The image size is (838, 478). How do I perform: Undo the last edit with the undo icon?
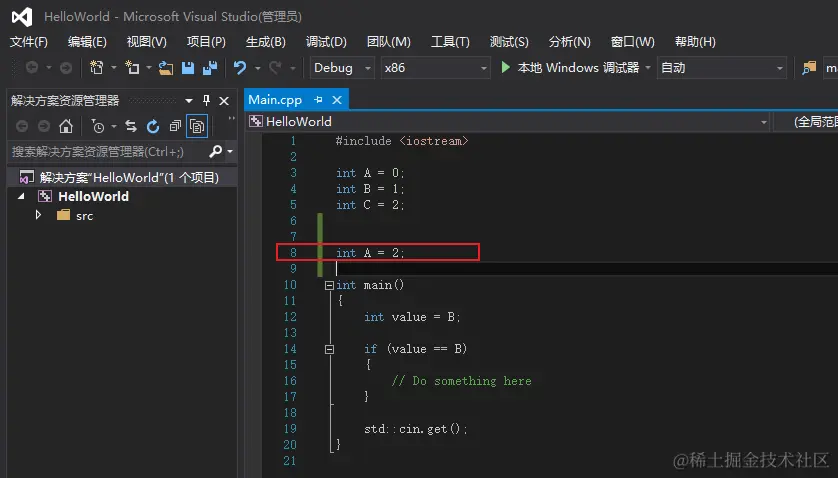tap(240, 67)
